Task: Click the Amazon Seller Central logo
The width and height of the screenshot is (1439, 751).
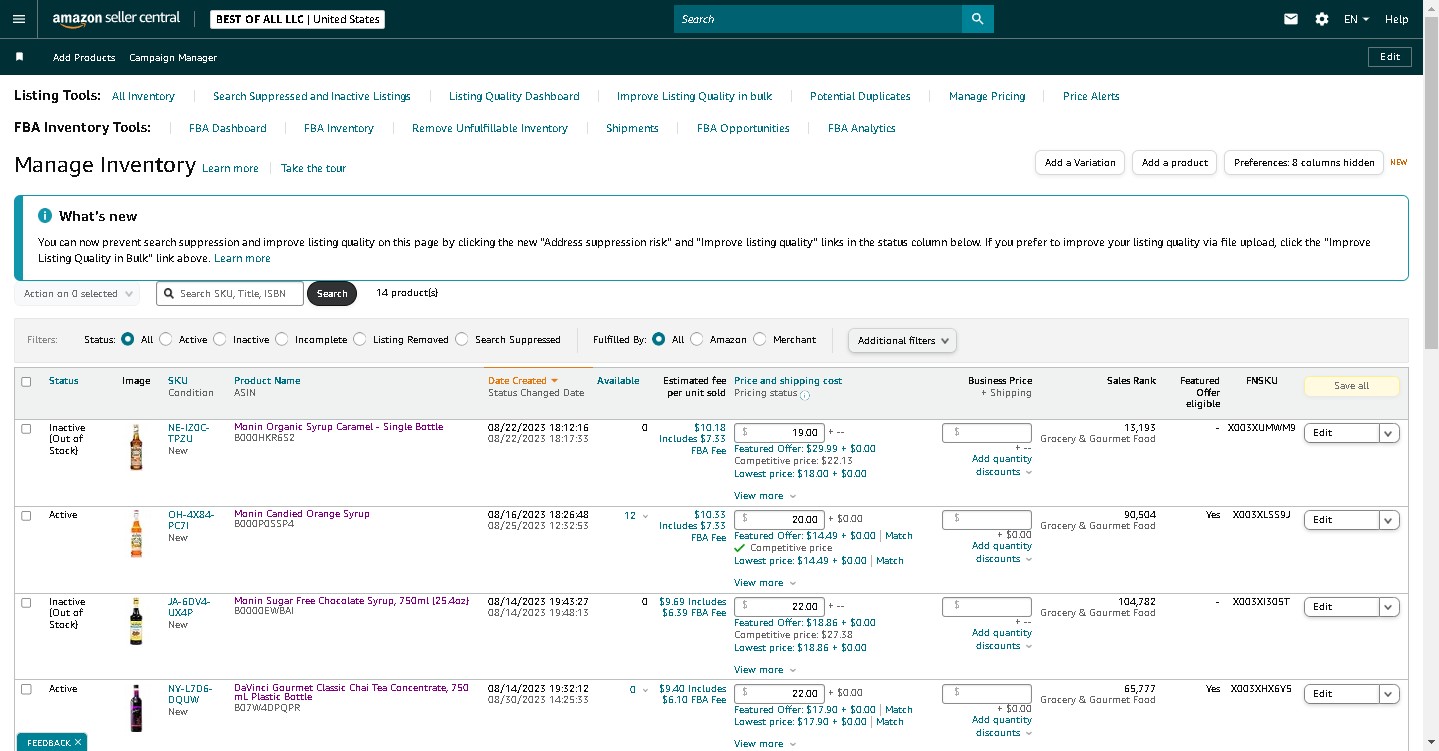Action: (116, 19)
